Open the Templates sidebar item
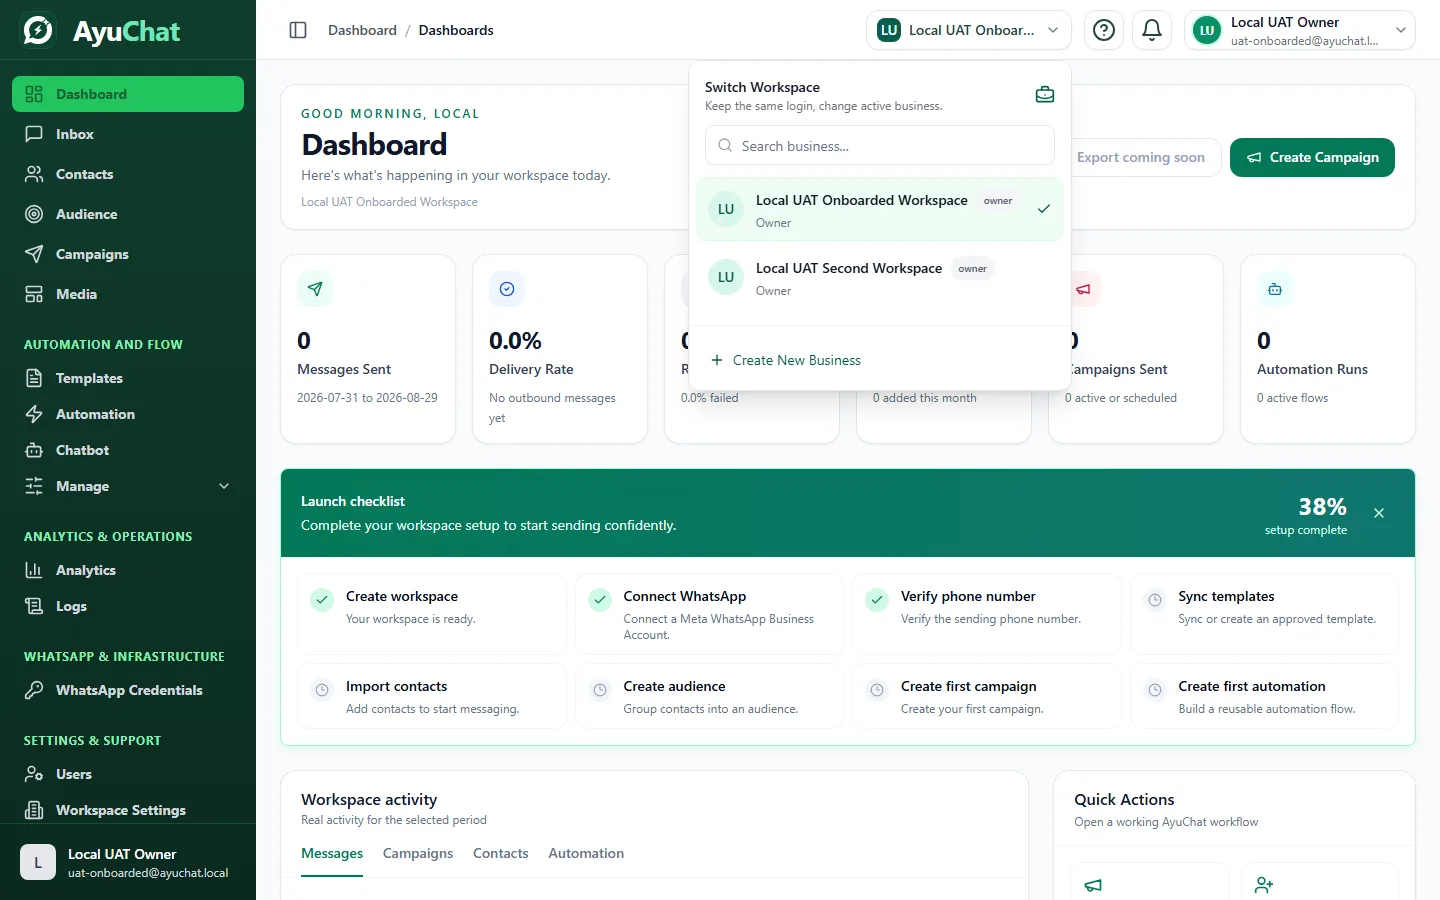1440x900 pixels. [x=128, y=378]
